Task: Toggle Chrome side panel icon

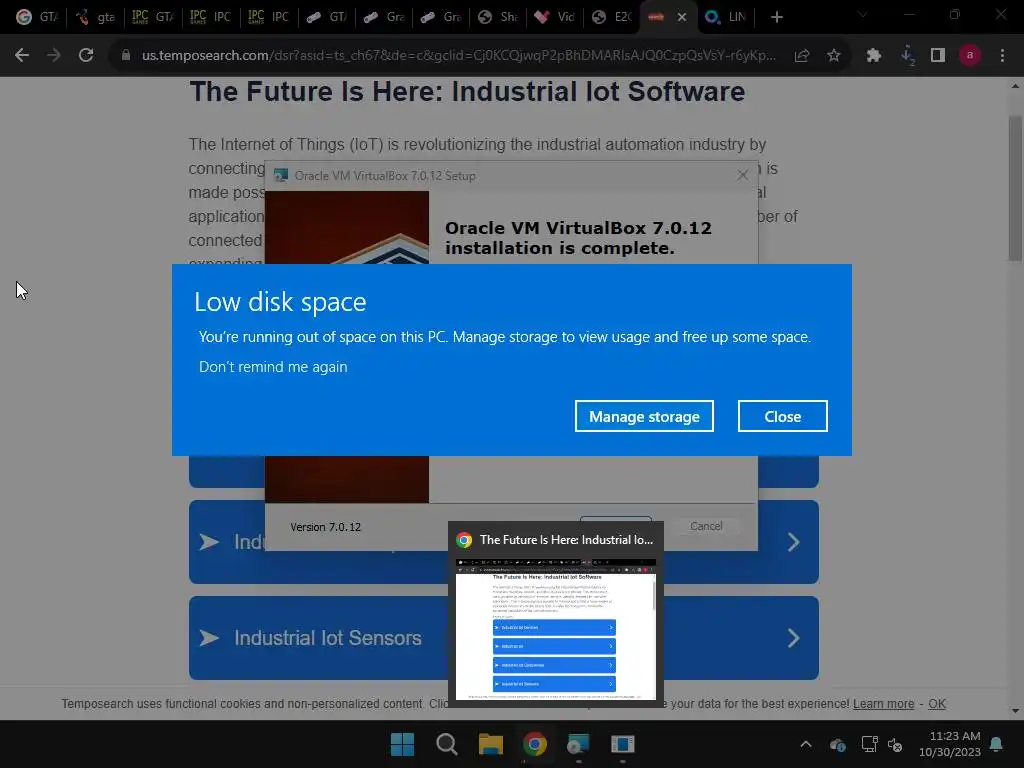Action: point(938,56)
